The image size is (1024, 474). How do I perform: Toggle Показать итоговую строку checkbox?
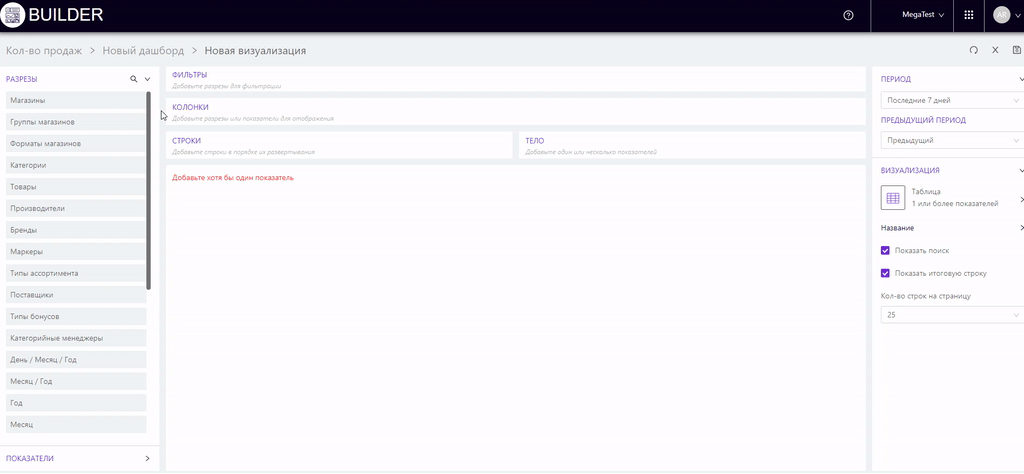[885, 273]
